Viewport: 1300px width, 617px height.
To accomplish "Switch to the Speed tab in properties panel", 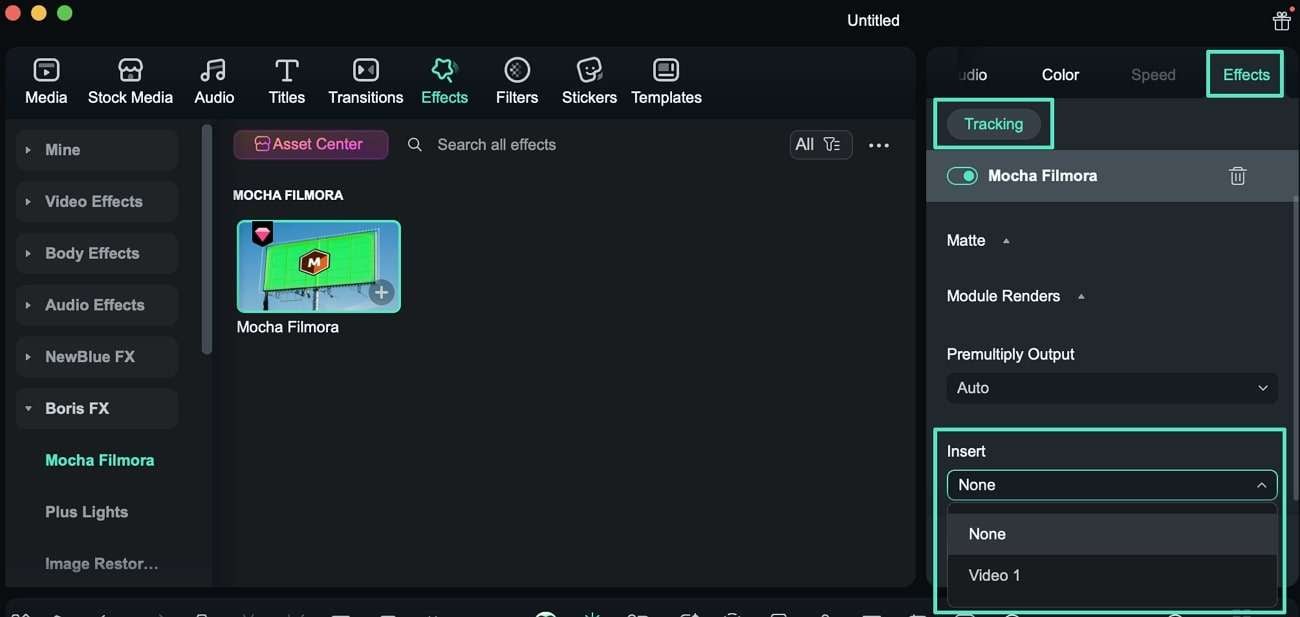I will click(1153, 75).
